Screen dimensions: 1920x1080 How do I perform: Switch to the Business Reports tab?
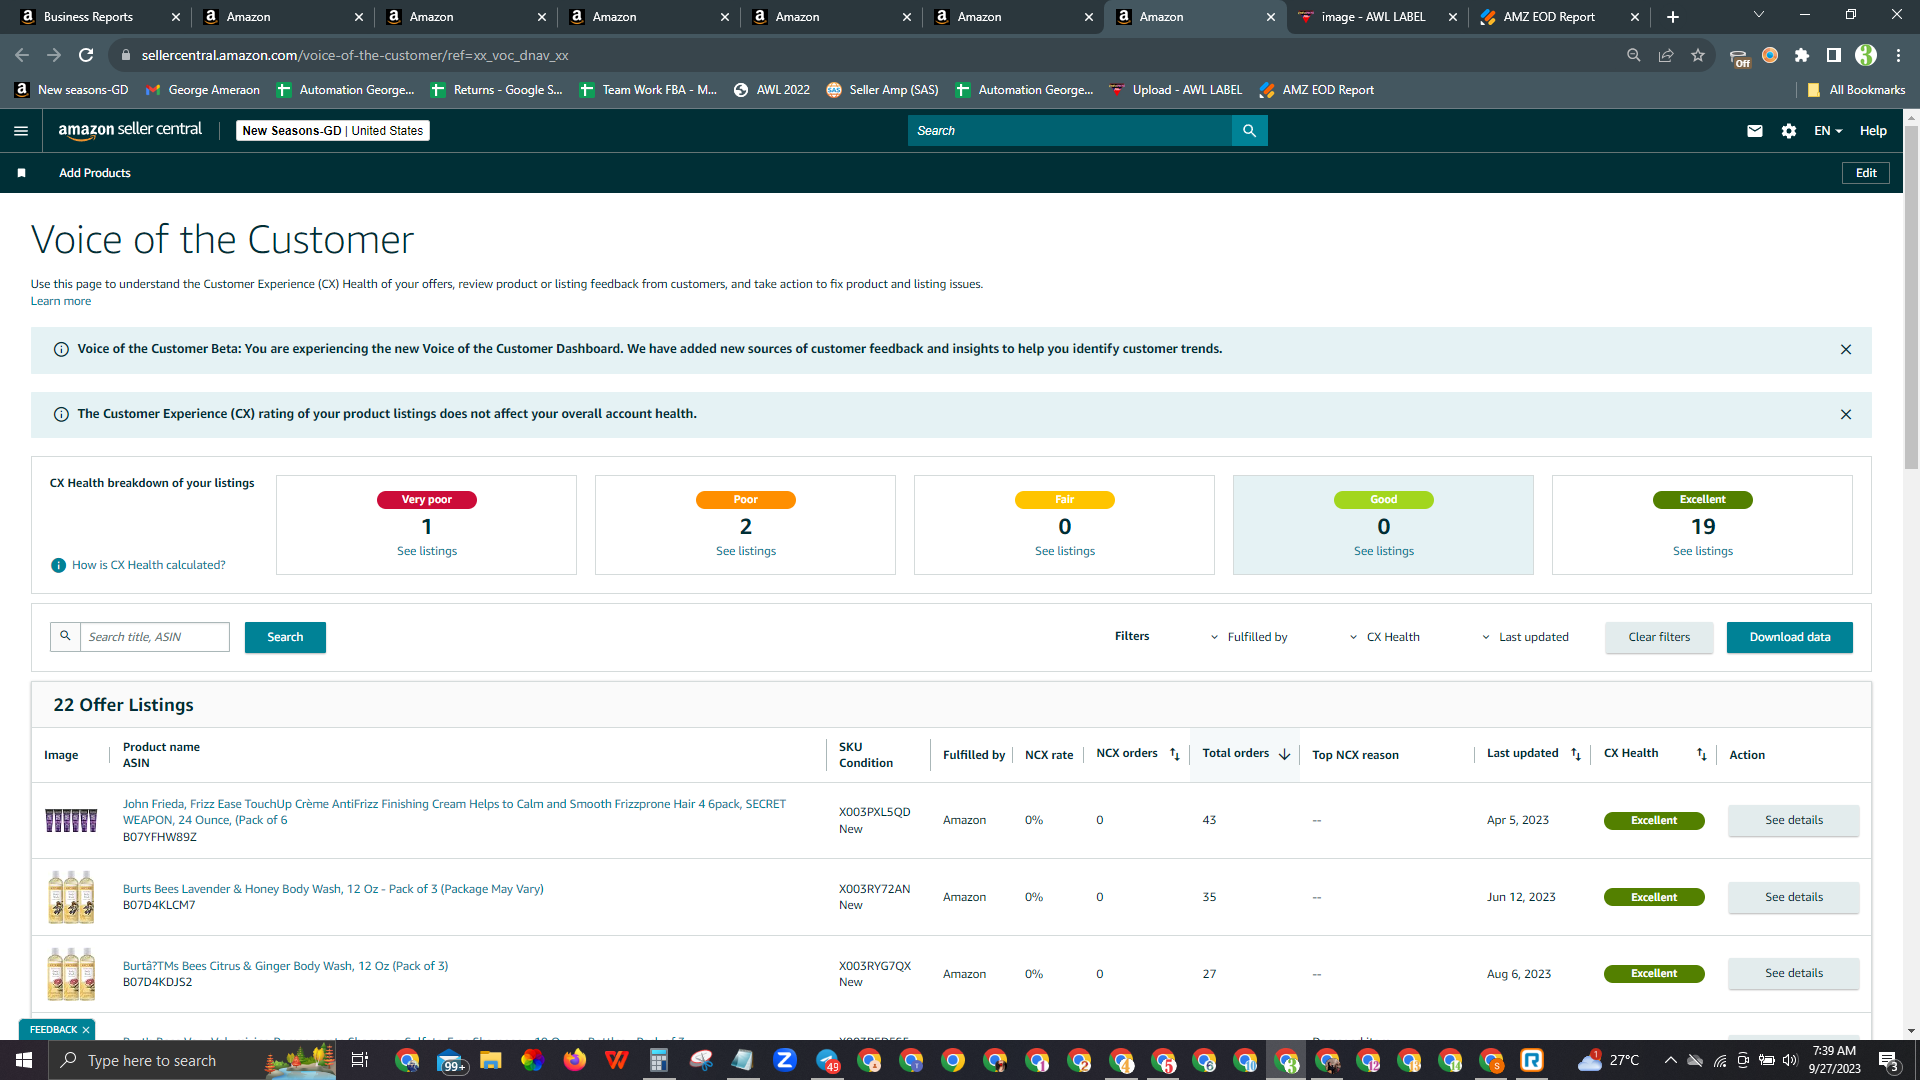[x=98, y=17]
